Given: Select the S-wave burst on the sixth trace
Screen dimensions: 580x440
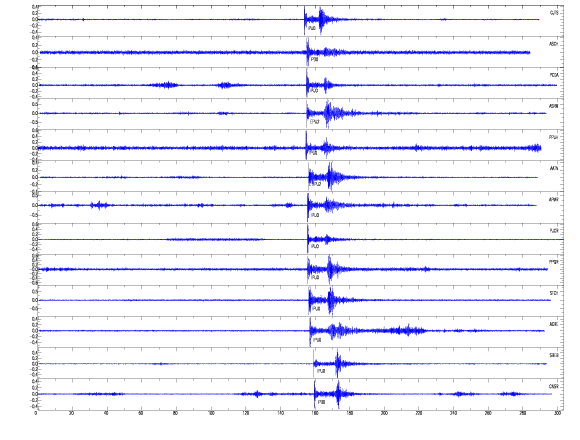Looking at the screenshot, I should 330,177.
